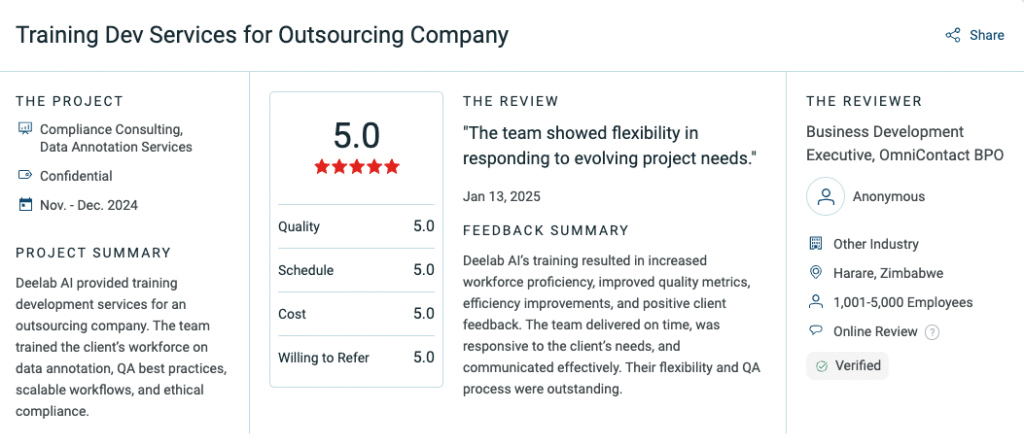Click the Share icon

click(x=953, y=35)
